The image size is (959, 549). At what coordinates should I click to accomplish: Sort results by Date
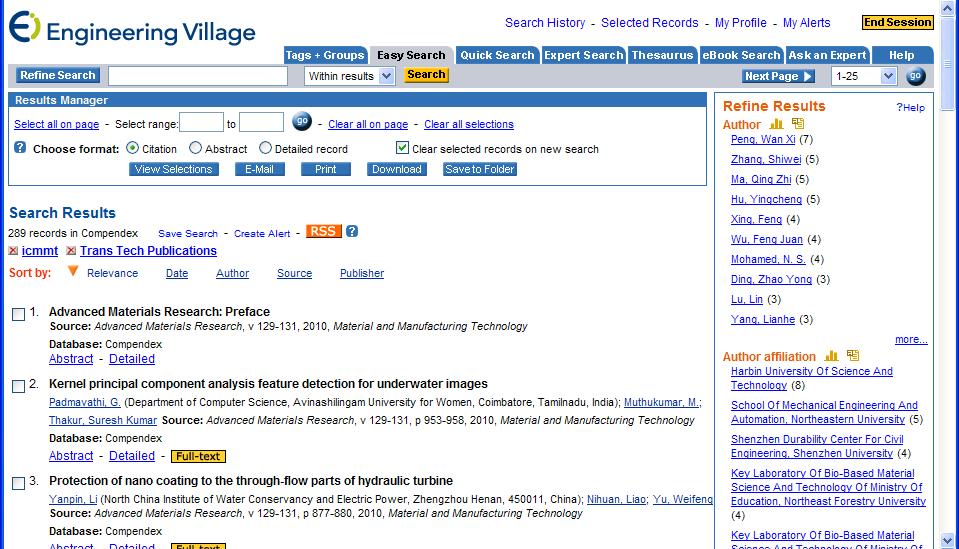[x=177, y=273]
